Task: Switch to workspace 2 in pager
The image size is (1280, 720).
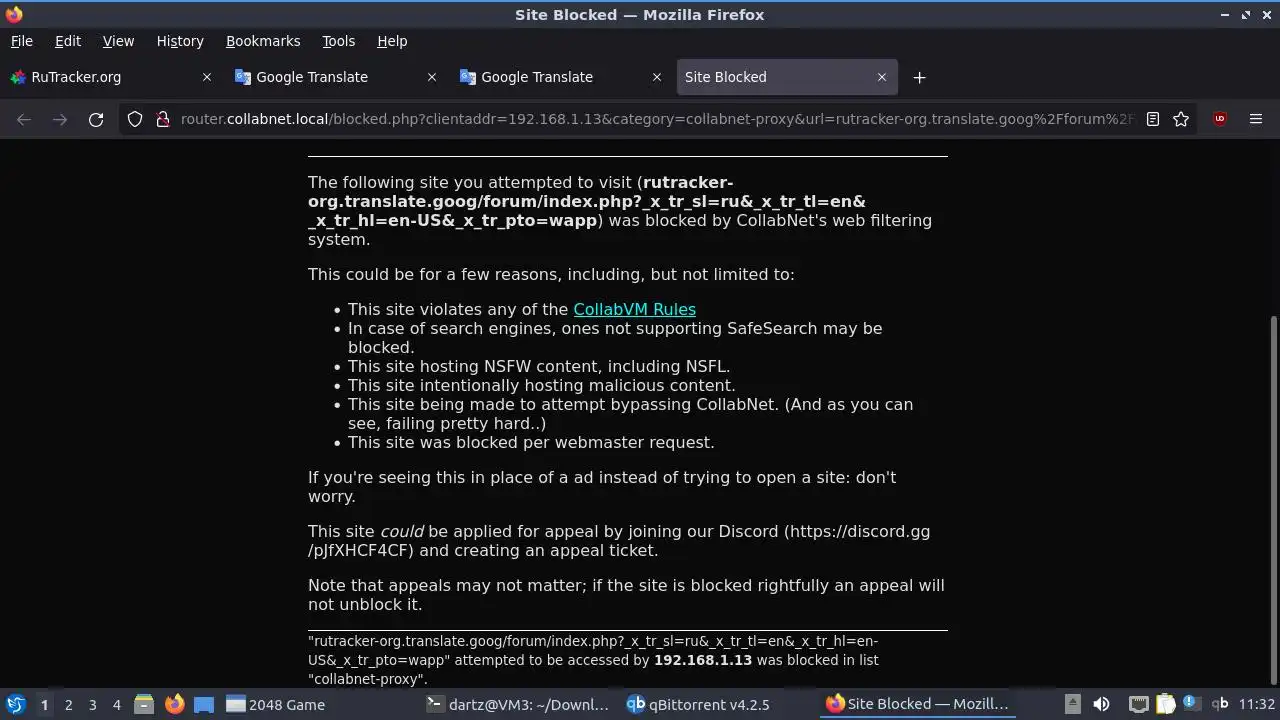Action: coord(68,704)
